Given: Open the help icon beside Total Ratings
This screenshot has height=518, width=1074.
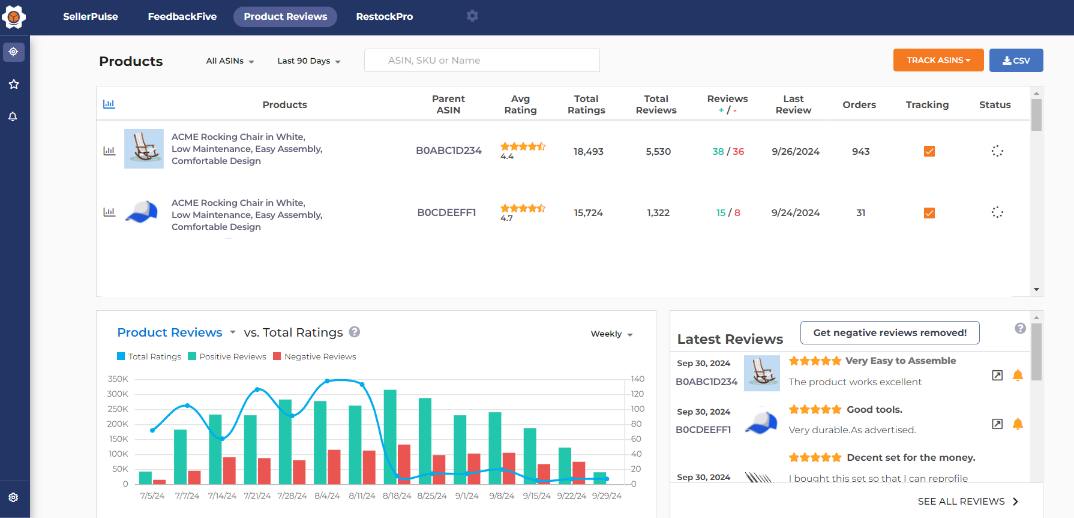Looking at the screenshot, I should (354, 332).
